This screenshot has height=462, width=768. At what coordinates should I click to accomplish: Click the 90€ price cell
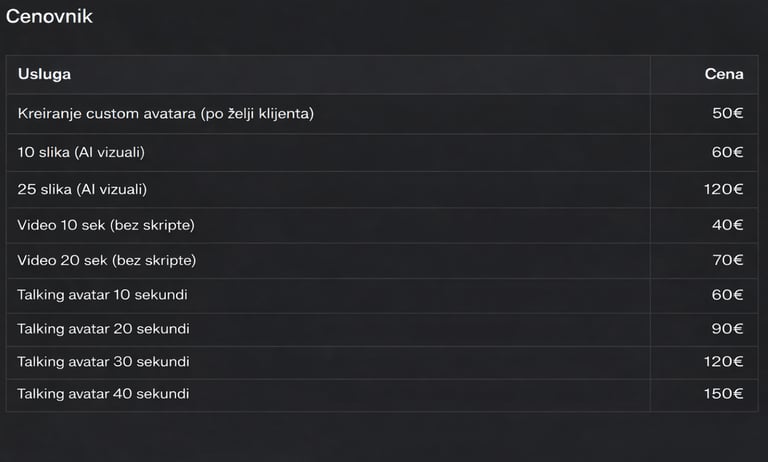coord(727,329)
